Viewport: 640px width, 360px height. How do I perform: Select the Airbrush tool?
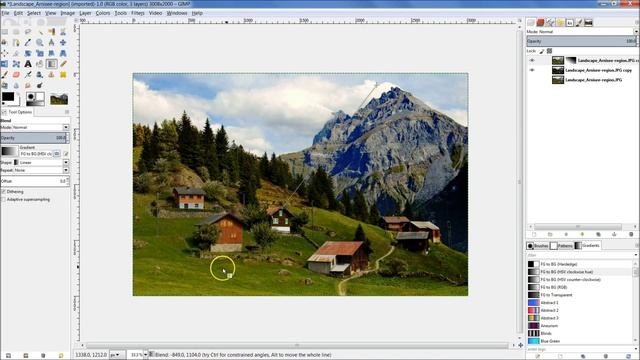(28, 74)
